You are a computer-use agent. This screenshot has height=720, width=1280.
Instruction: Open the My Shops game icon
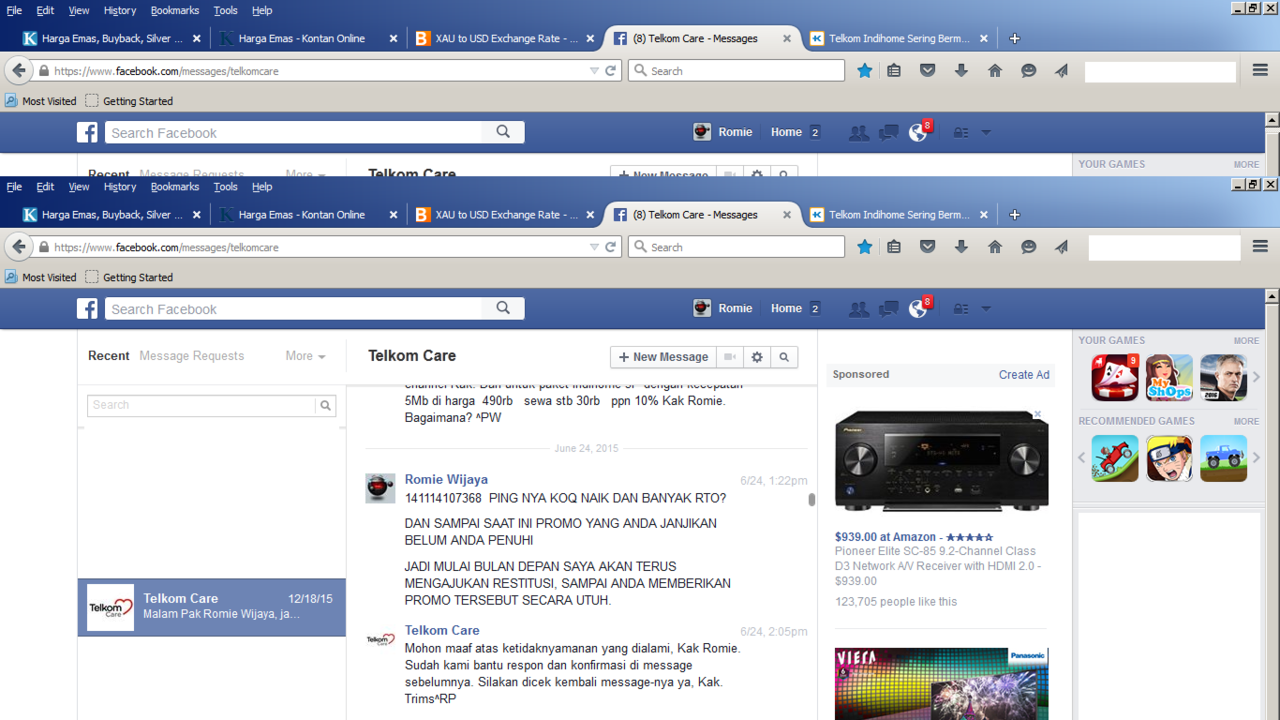tap(1169, 378)
